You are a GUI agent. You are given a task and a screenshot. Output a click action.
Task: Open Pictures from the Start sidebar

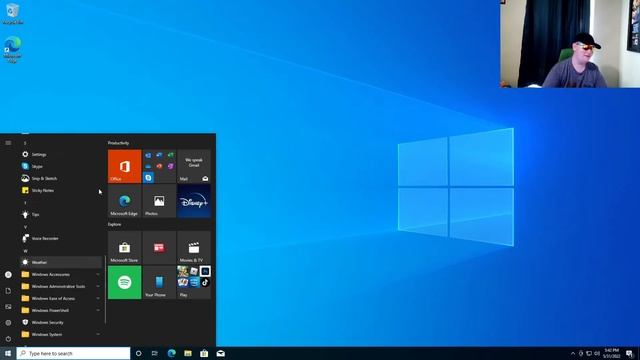click(x=8, y=307)
